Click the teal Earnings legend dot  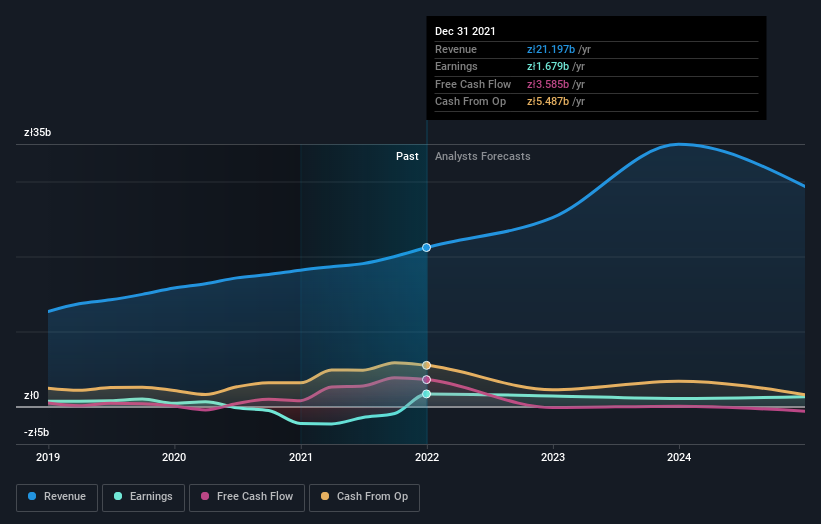pos(118,496)
